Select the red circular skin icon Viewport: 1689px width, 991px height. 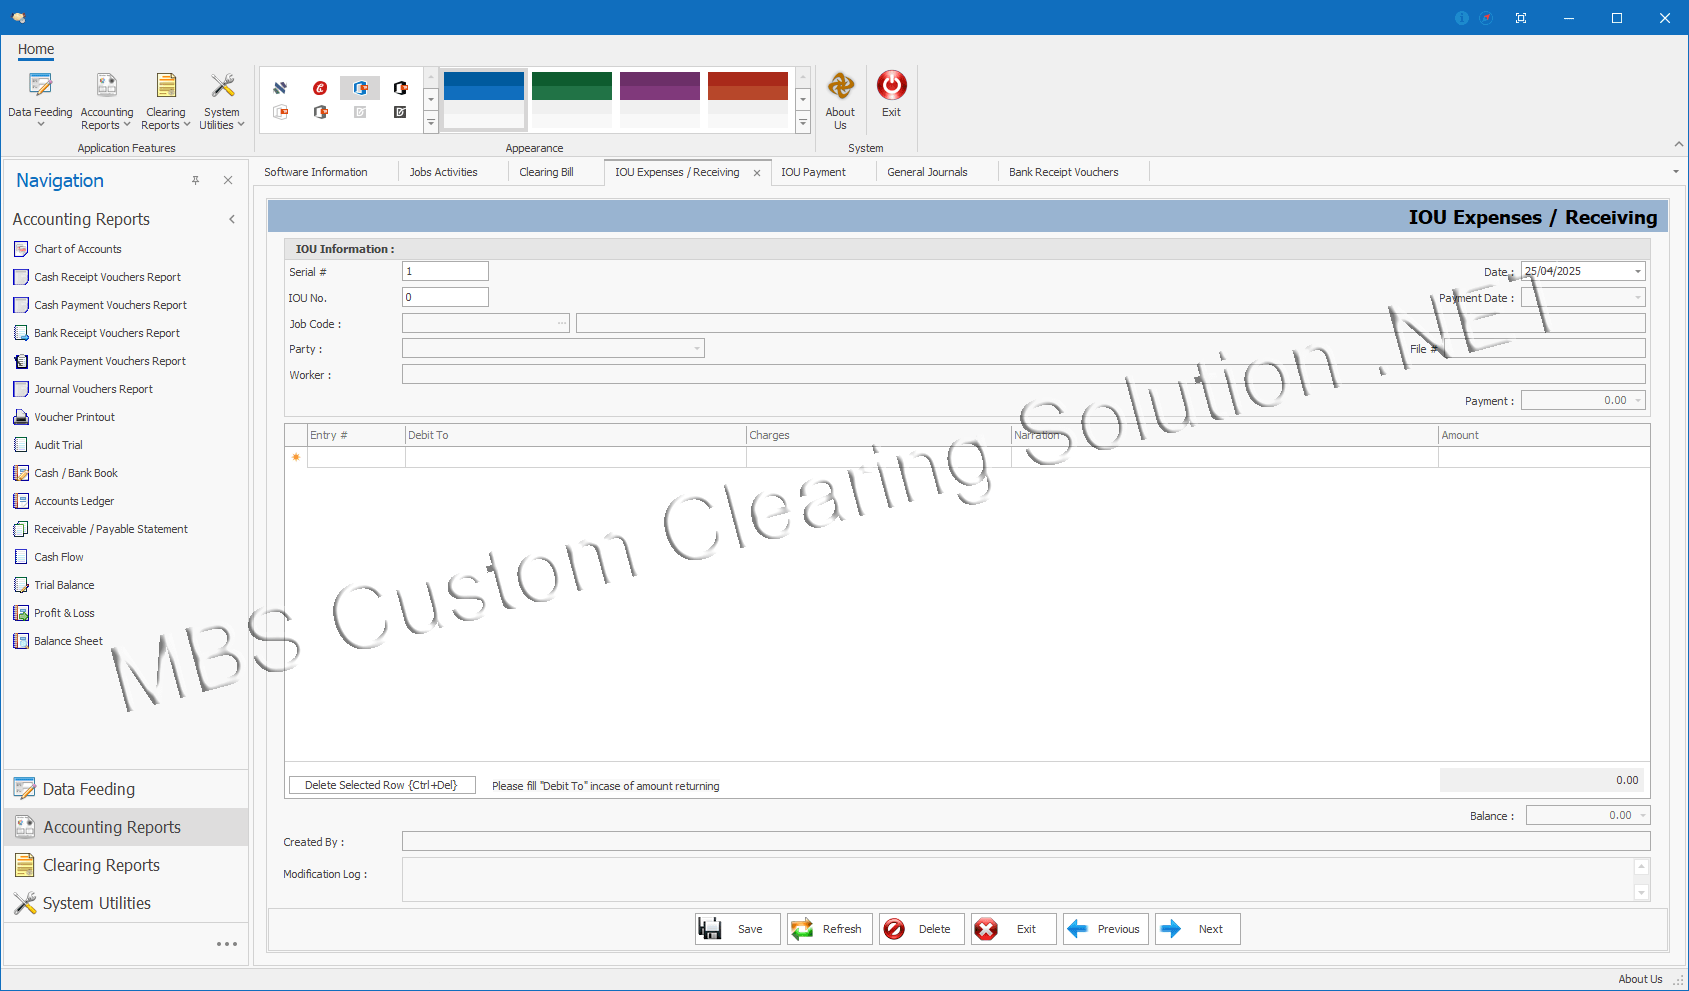pos(320,88)
